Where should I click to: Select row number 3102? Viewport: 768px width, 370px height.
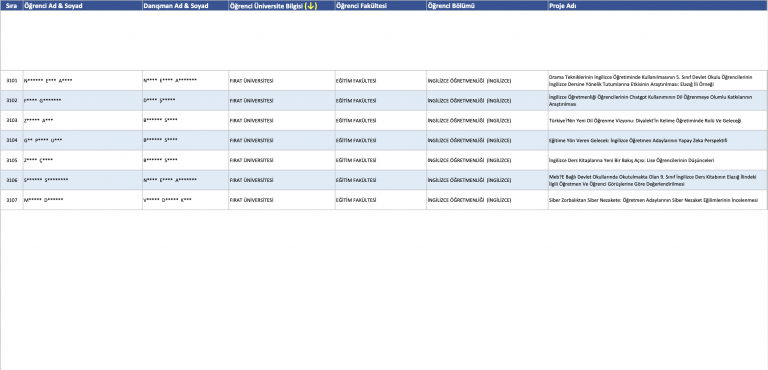12,100
